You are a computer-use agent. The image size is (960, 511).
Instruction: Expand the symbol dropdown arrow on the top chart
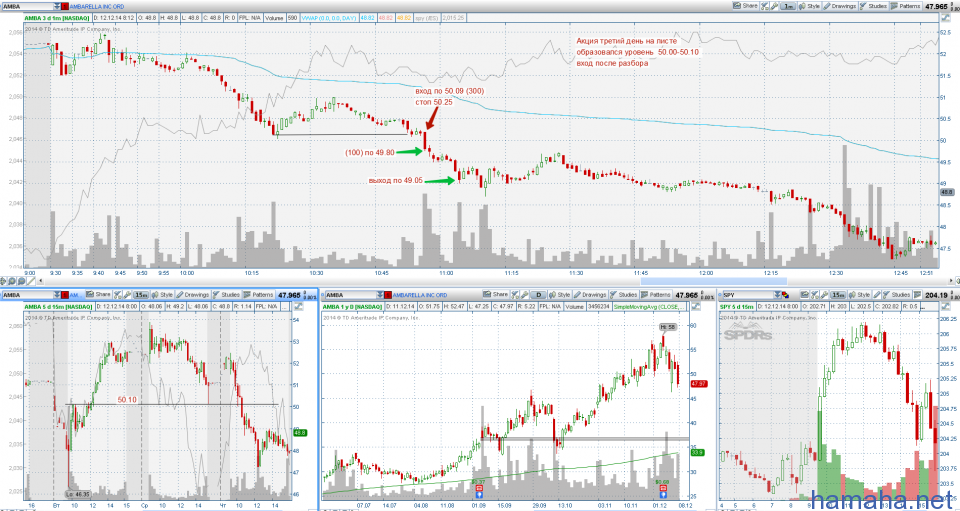[x=57, y=7]
